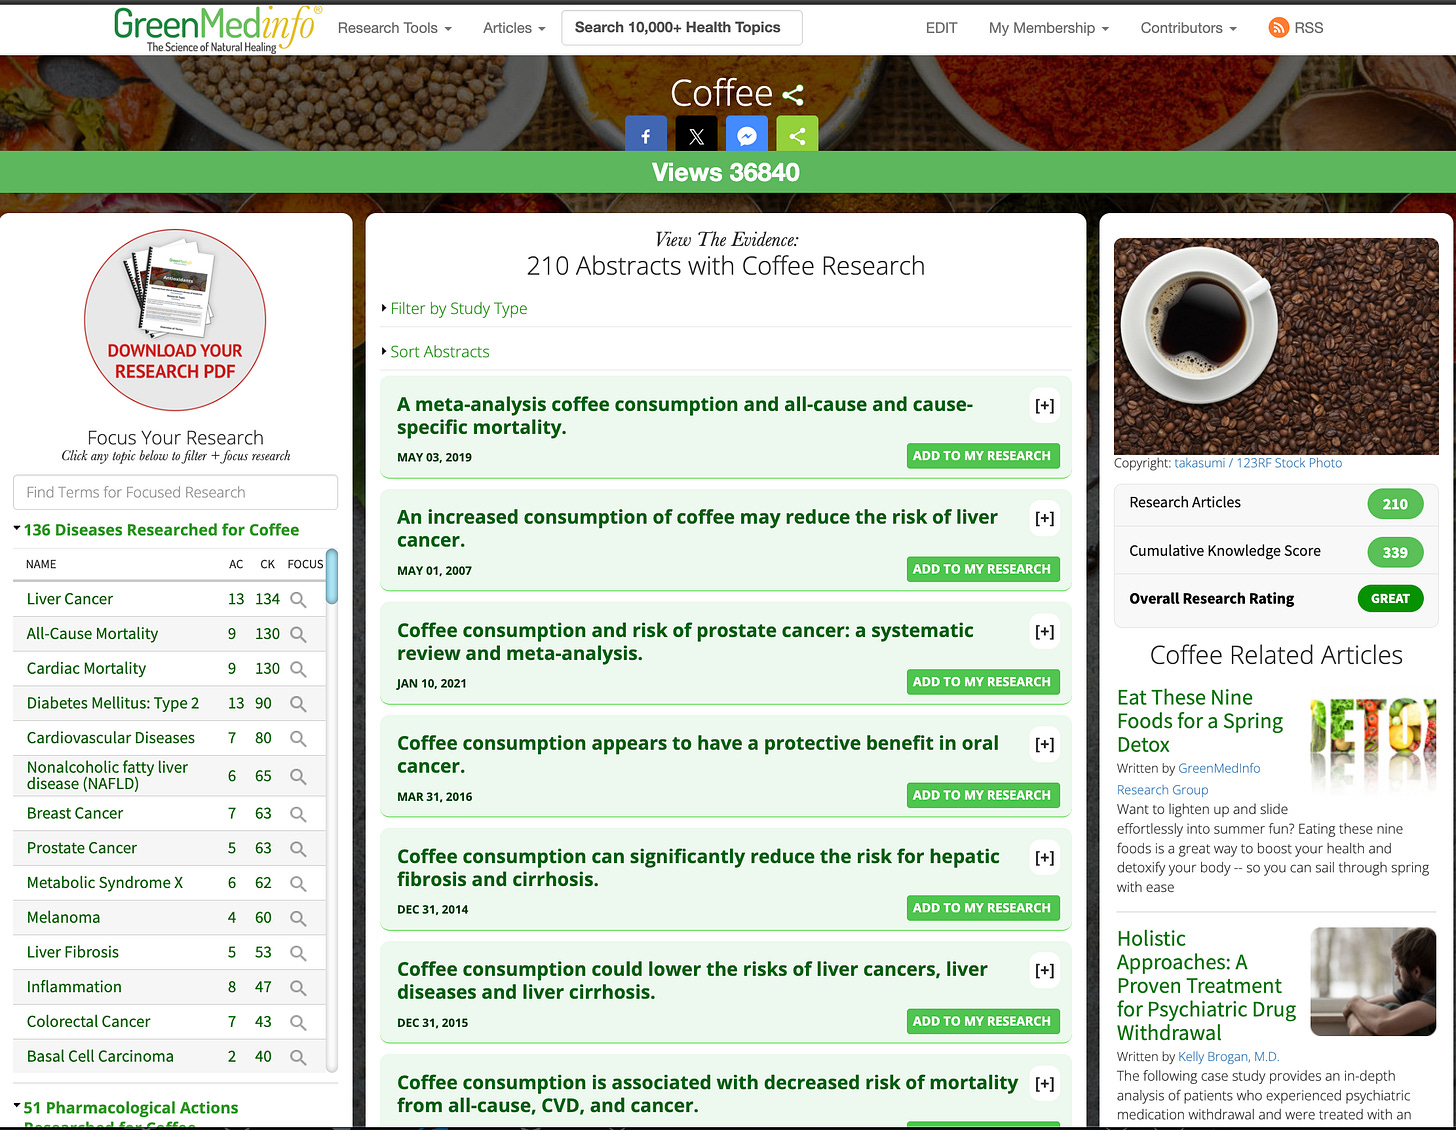Expand prostate cancer abstract [+]
1456x1130 pixels.
[1045, 632]
